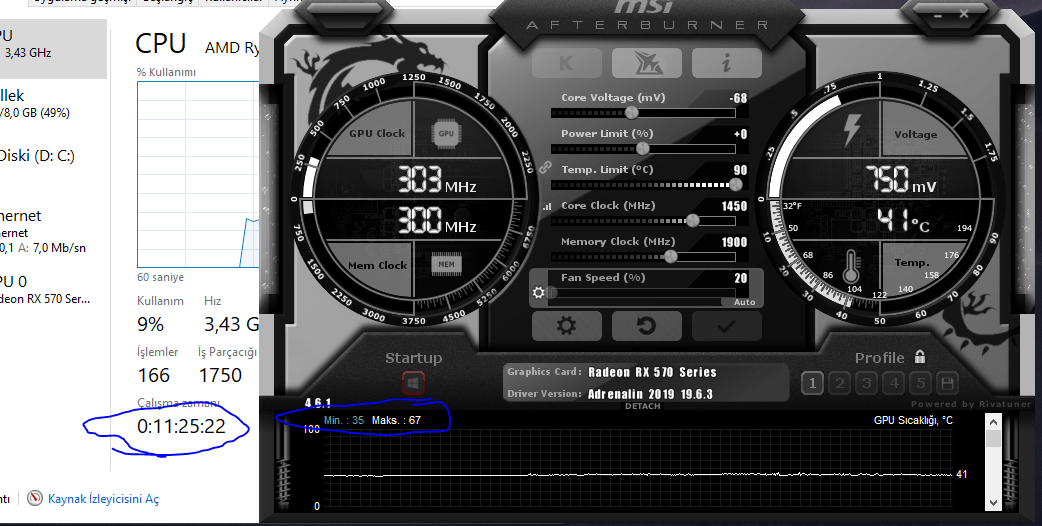The height and width of the screenshot is (526, 1042).
Task: Click the GPU Sıcaklığı graph area
Action: click(x=638, y=469)
